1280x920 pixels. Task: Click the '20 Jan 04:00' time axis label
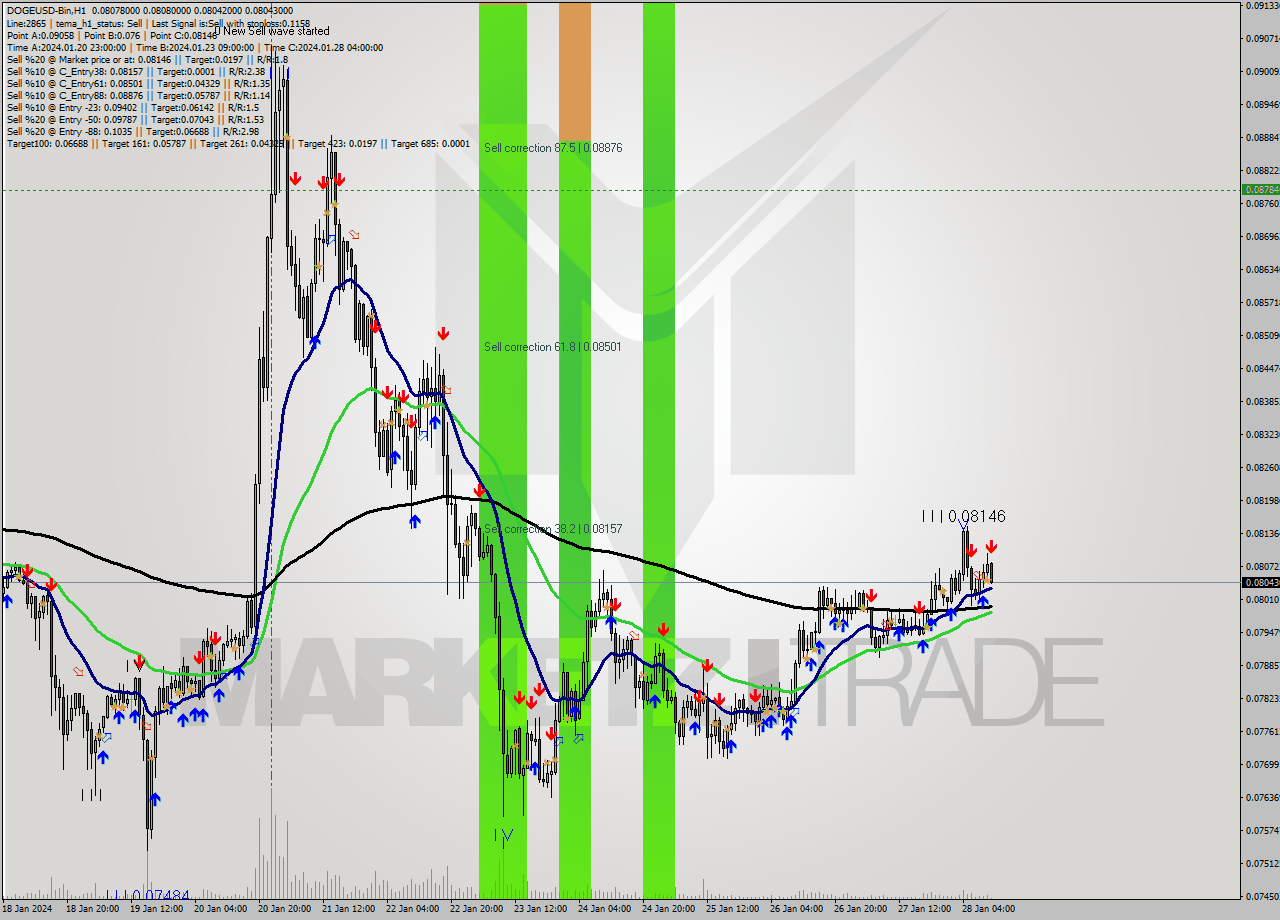click(x=219, y=909)
